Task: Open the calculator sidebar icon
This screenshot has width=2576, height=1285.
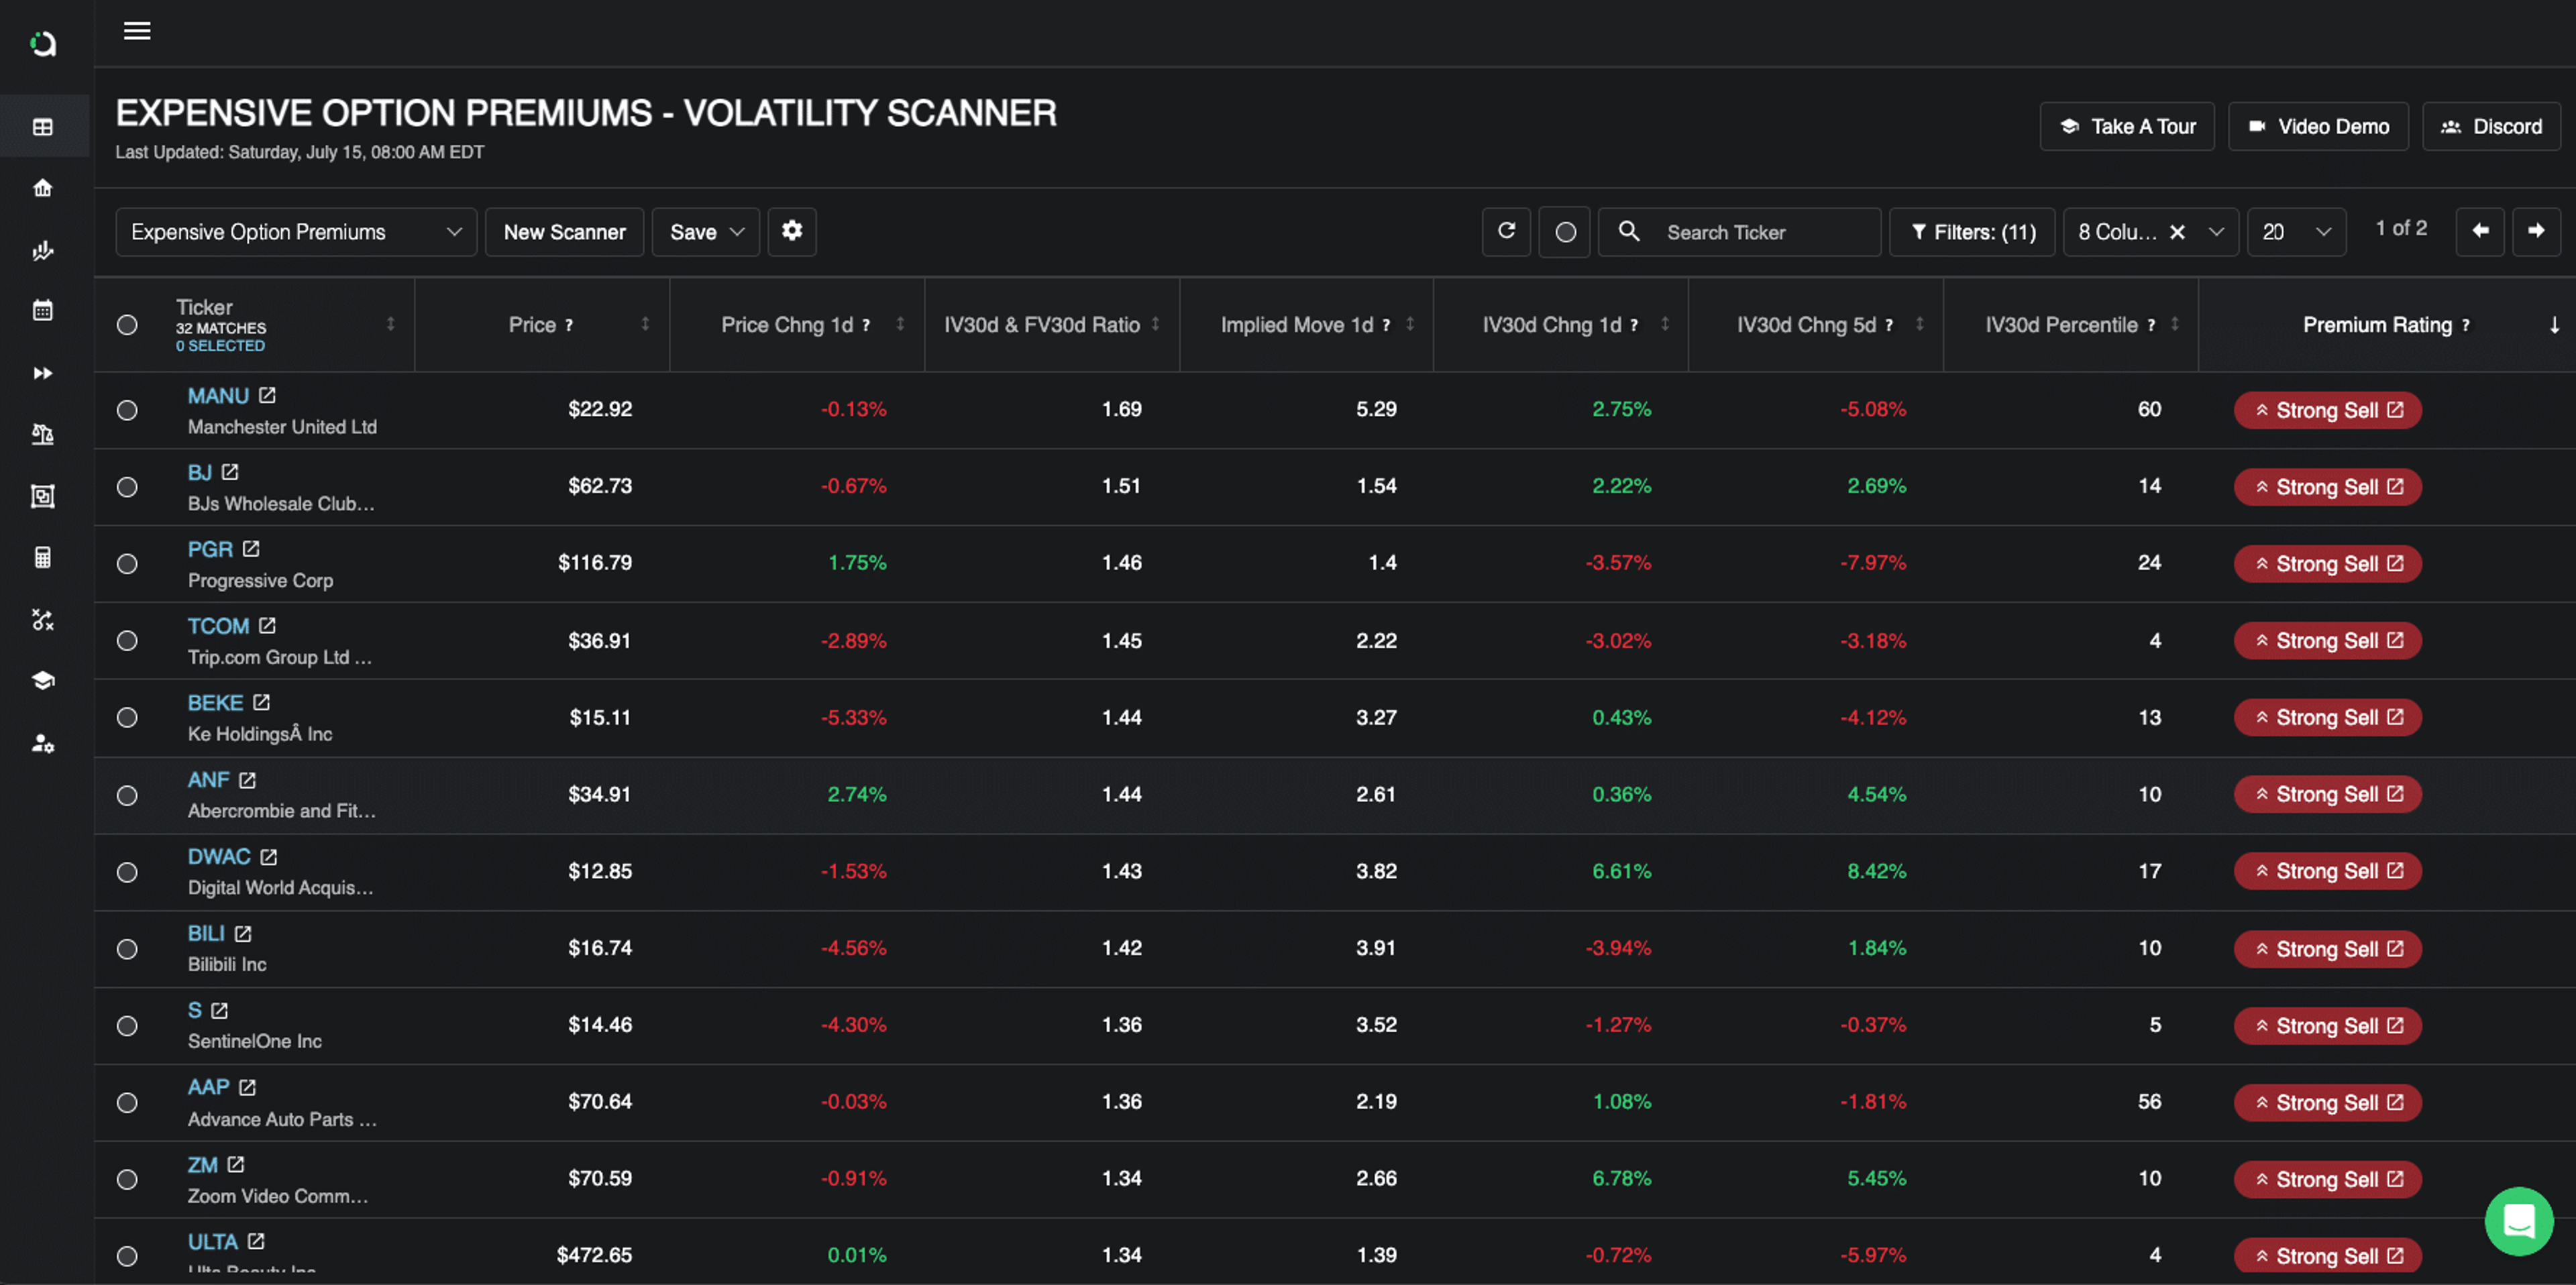Action: pos(43,558)
